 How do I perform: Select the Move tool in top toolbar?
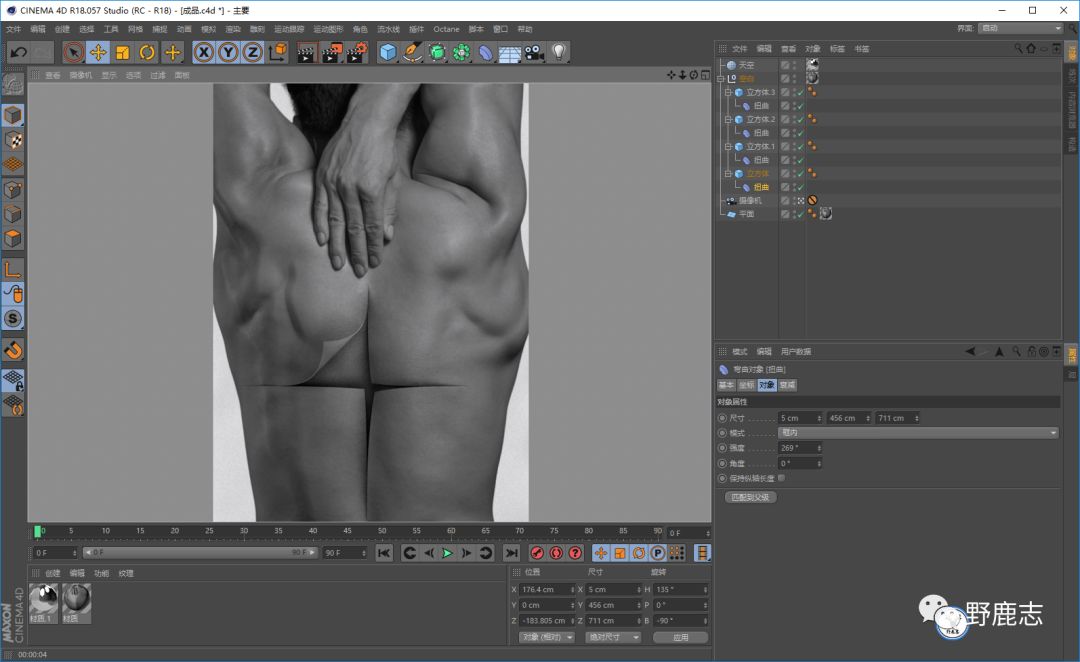click(98, 52)
